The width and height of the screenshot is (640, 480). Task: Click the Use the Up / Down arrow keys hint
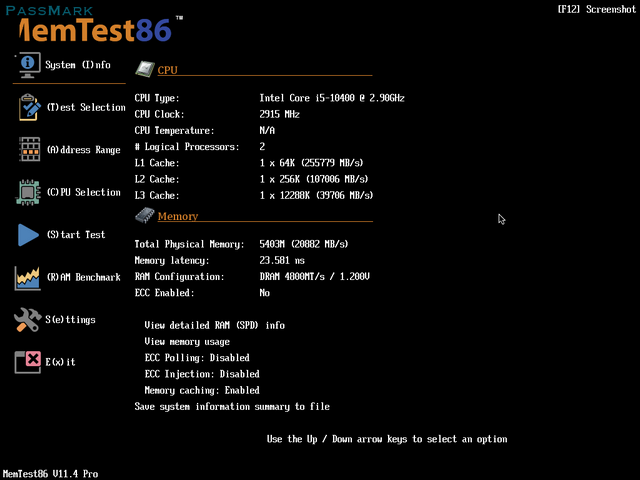click(x=387, y=439)
